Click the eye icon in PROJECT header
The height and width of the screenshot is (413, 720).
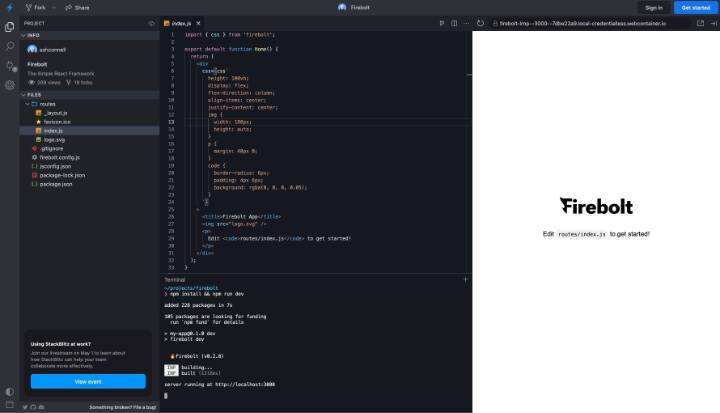click(151, 23)
